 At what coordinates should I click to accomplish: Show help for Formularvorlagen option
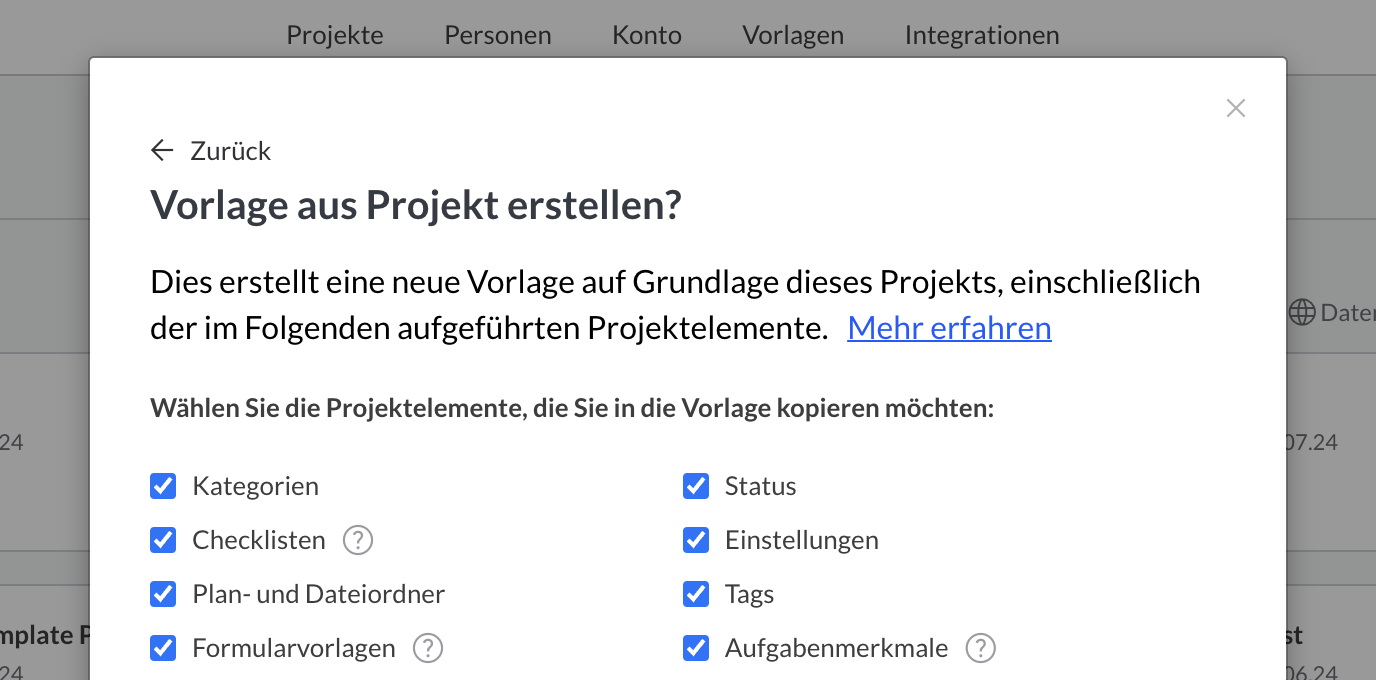tap(428, 649)
